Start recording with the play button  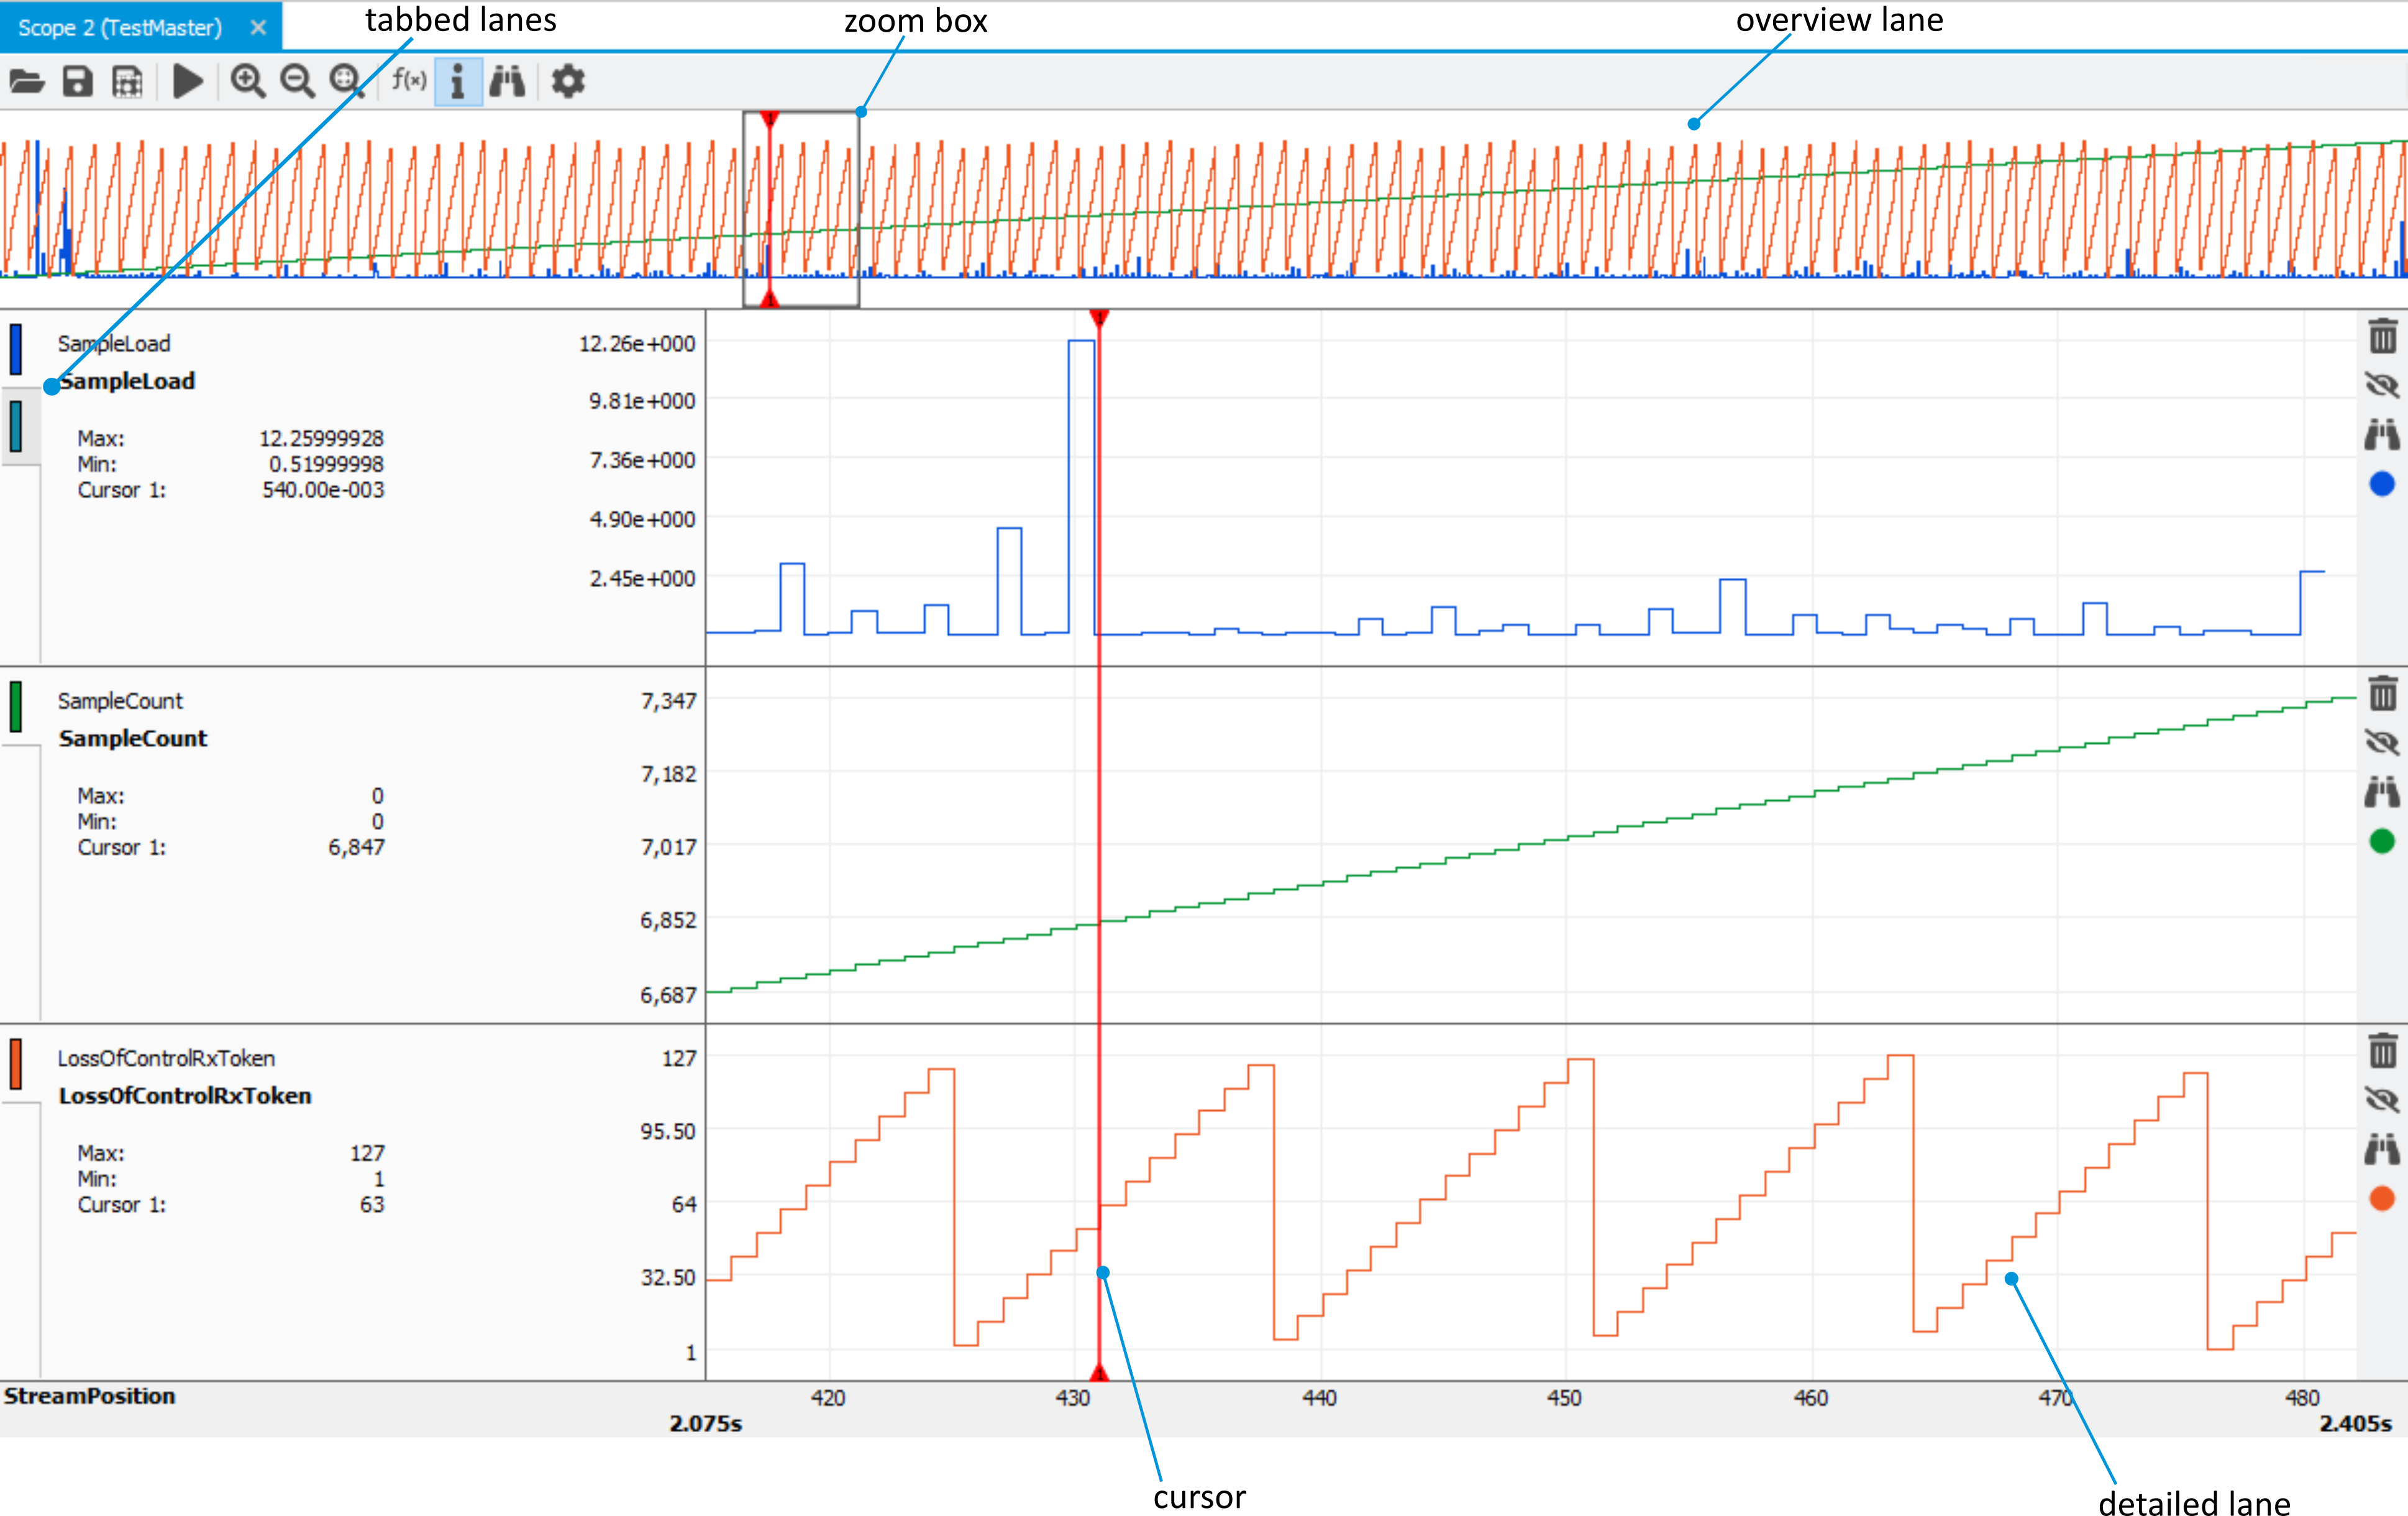coord(187,81)
